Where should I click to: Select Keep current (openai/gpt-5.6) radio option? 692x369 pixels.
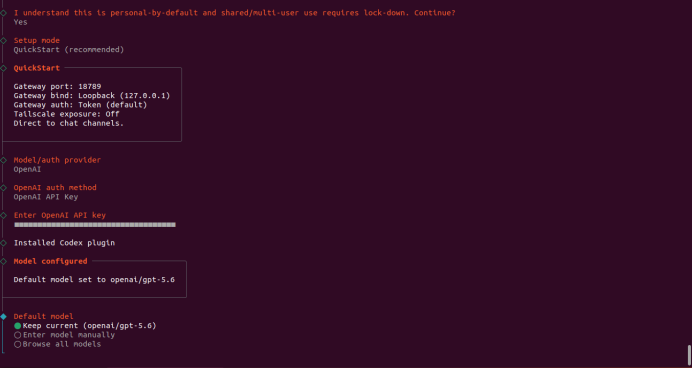point(85,326)
